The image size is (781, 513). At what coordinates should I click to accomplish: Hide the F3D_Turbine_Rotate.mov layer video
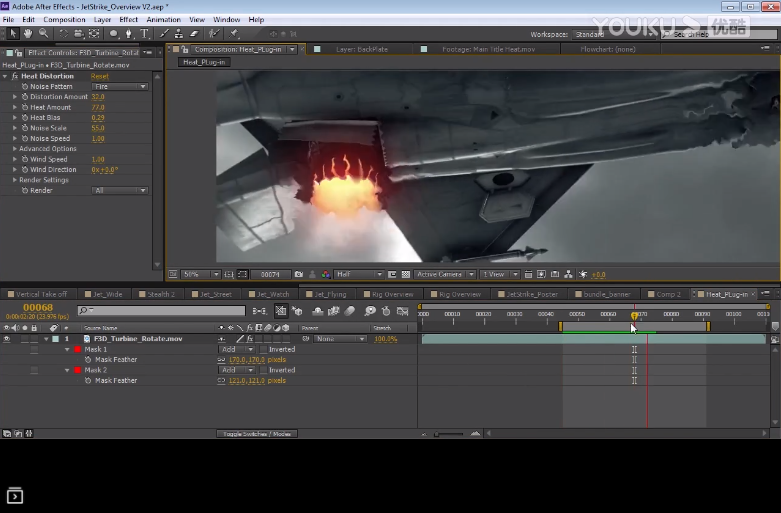pyautogui.click(x=6, y=339)
